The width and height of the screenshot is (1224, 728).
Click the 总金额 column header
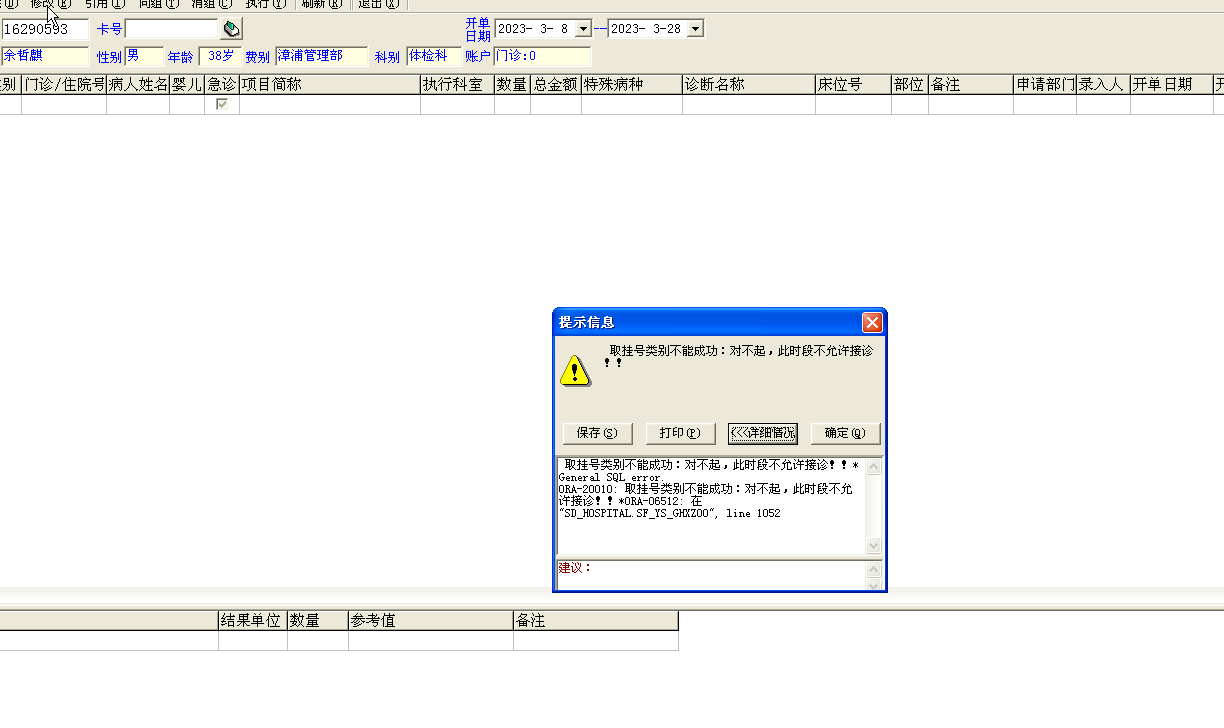point(556,85)
